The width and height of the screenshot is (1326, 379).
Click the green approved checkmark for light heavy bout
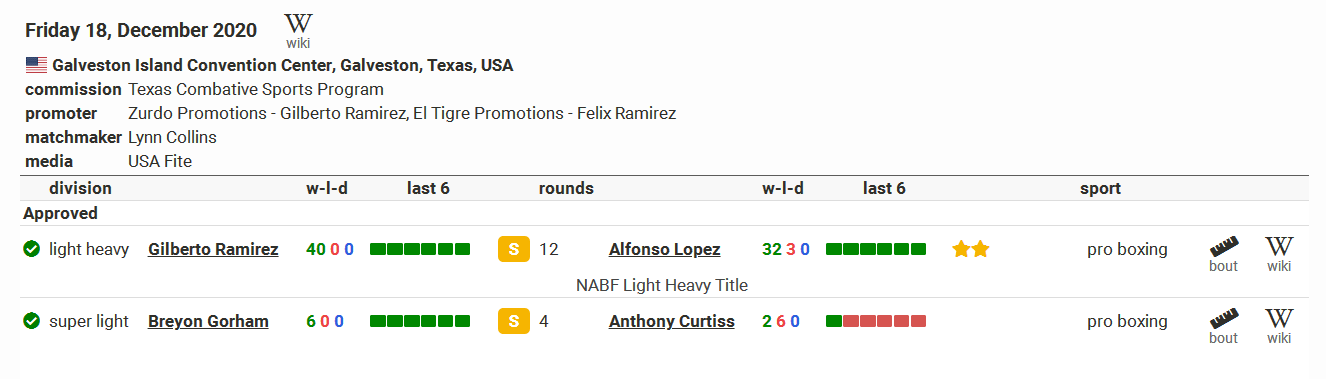(x=31, y=249)
